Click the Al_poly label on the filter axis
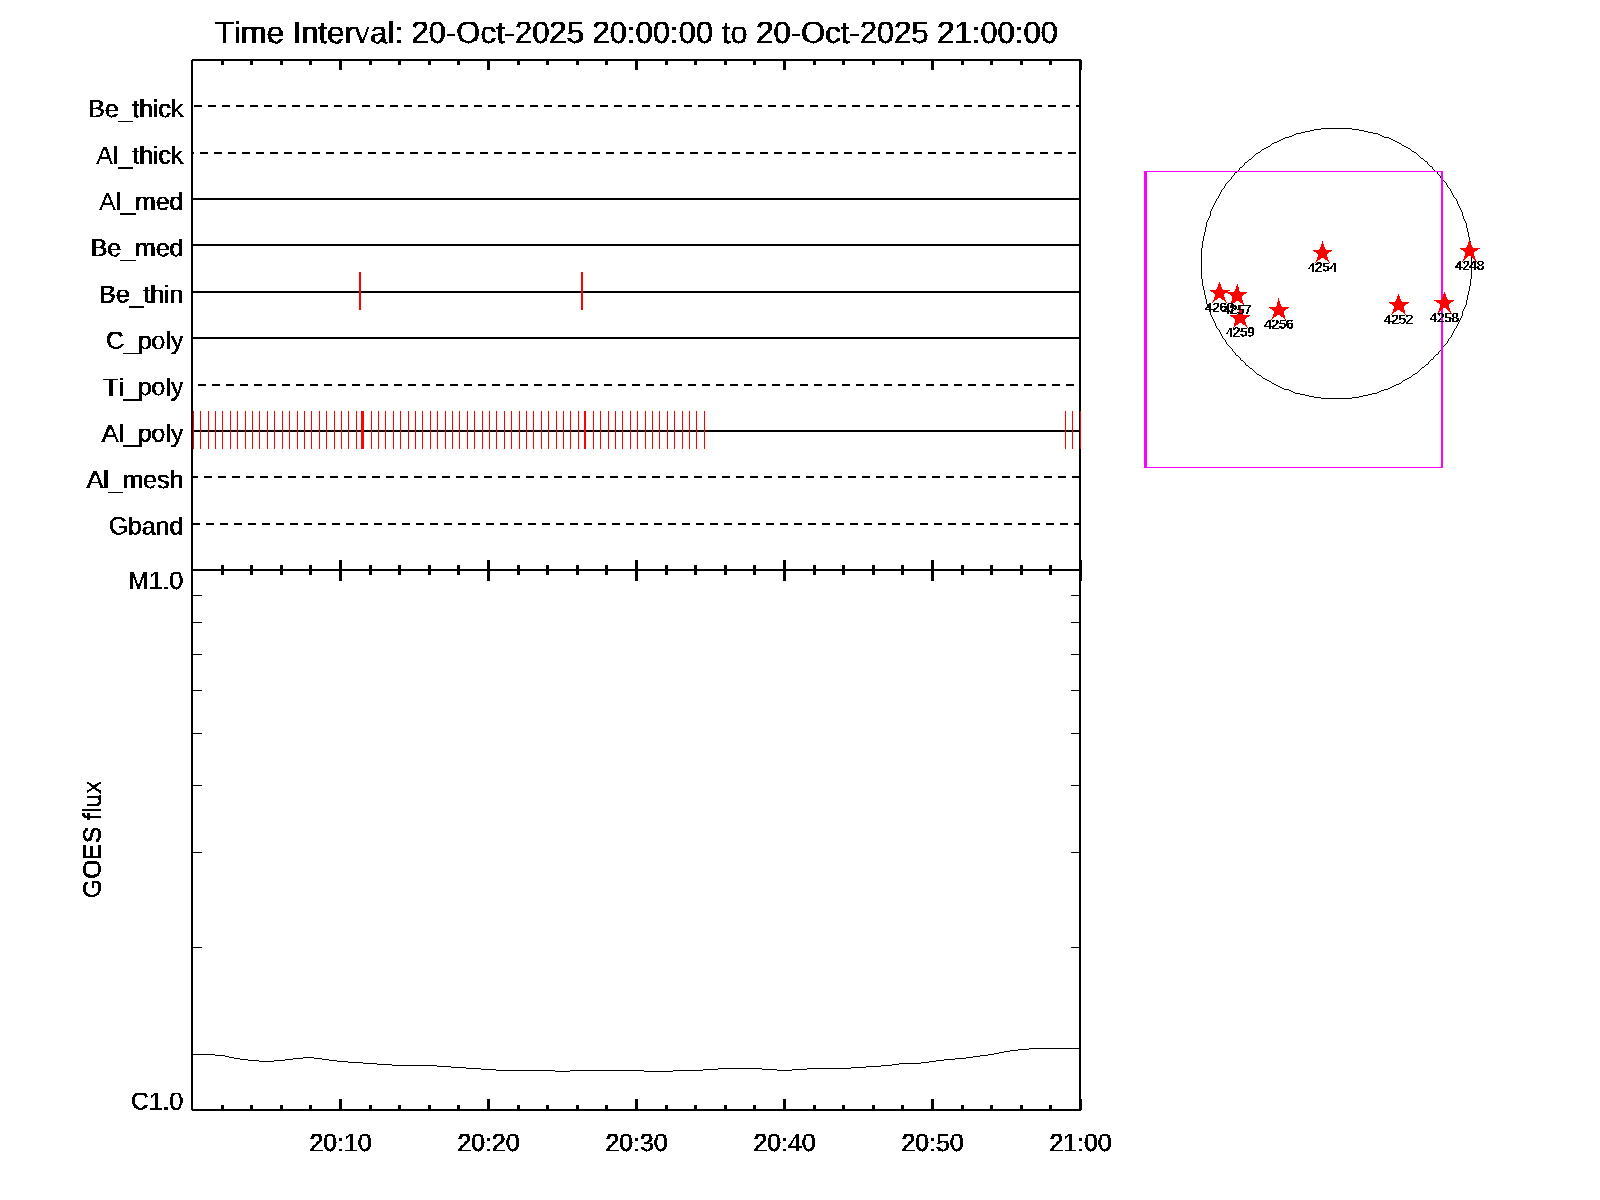 coord(142,434)
